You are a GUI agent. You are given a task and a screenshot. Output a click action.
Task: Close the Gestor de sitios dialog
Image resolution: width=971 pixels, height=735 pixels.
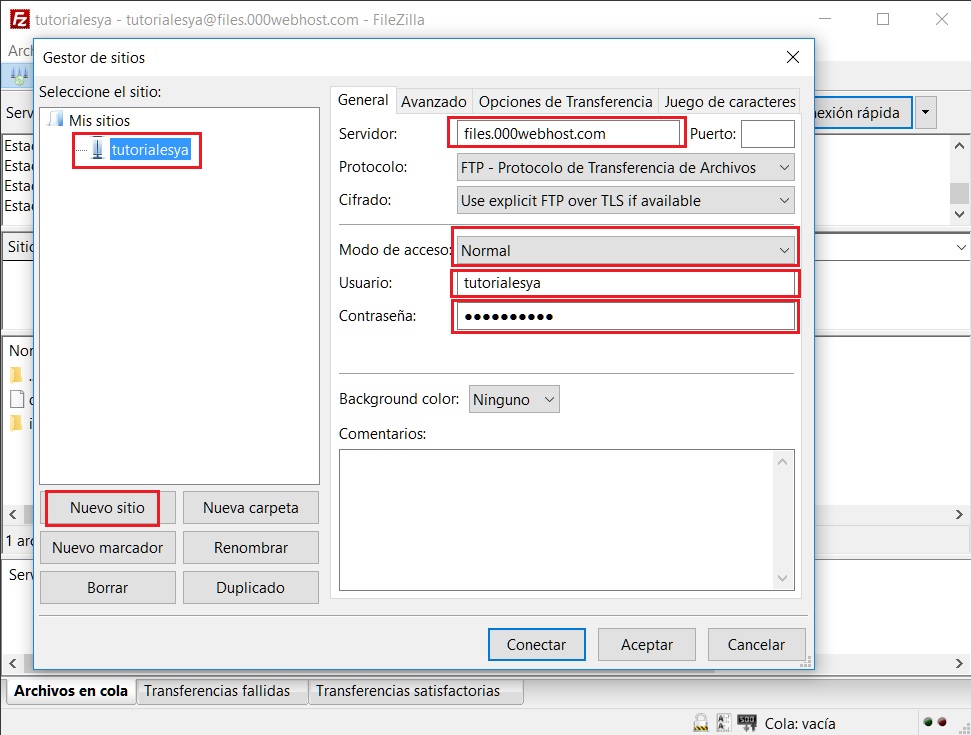pyautogui.click(x=793, y=57)
